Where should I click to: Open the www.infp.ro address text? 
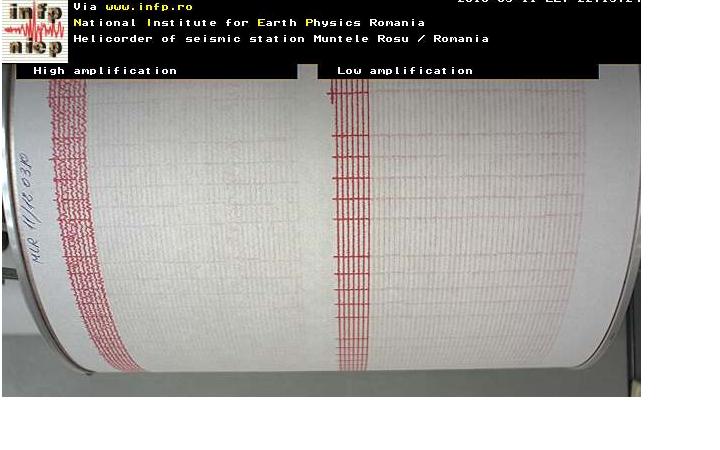149,7
